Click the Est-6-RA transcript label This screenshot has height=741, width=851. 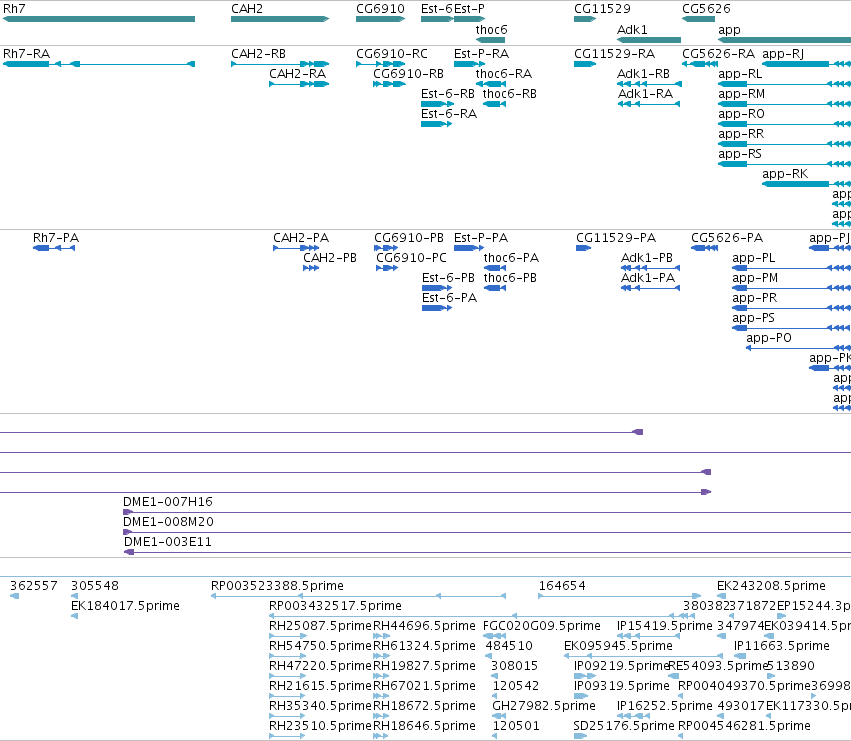point(449,114)
